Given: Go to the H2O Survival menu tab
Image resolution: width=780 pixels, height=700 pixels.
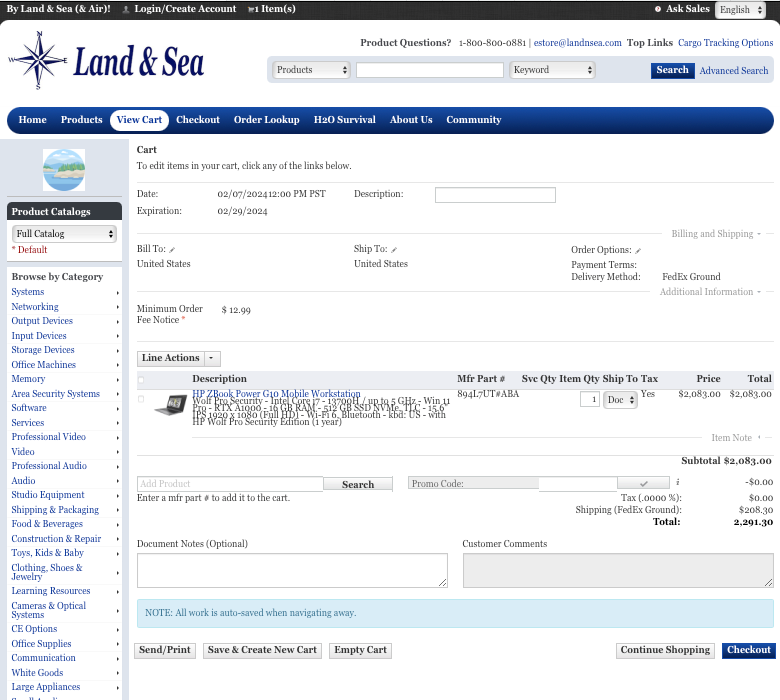Looking at the screenshot, I should click(x=344, y=120).
